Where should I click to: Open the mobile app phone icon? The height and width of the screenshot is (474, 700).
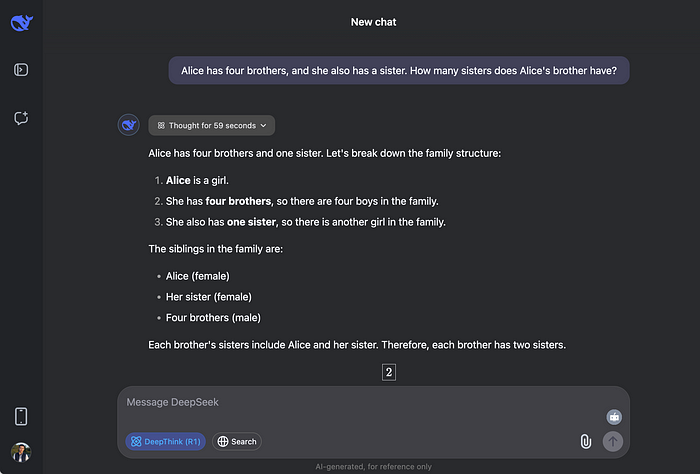[21, 416]
